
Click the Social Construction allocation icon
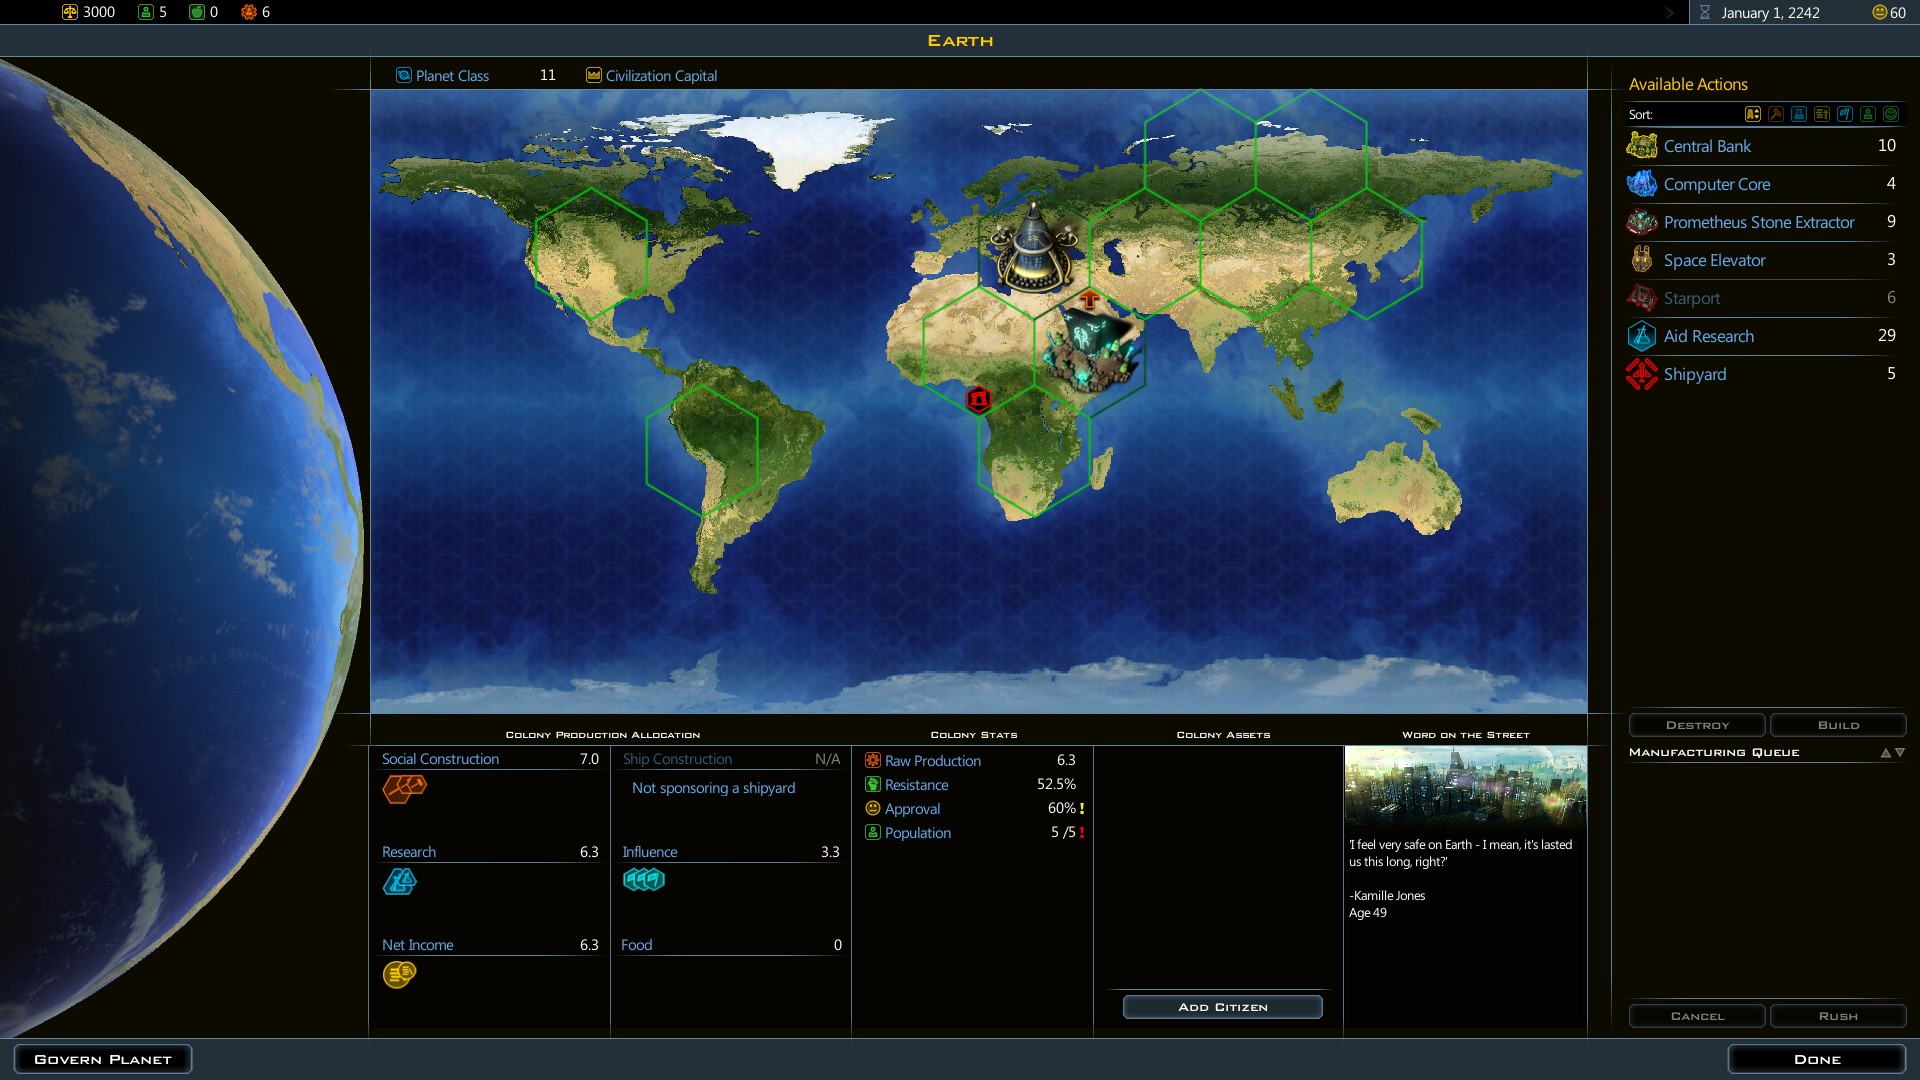[x=404, y=789]
